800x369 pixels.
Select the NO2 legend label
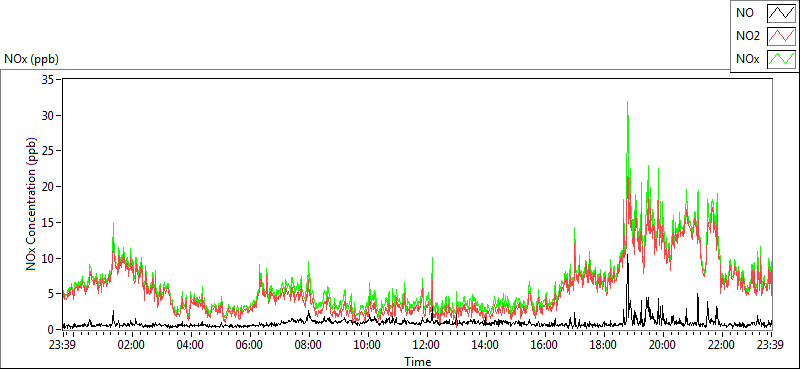coord(747,36)
